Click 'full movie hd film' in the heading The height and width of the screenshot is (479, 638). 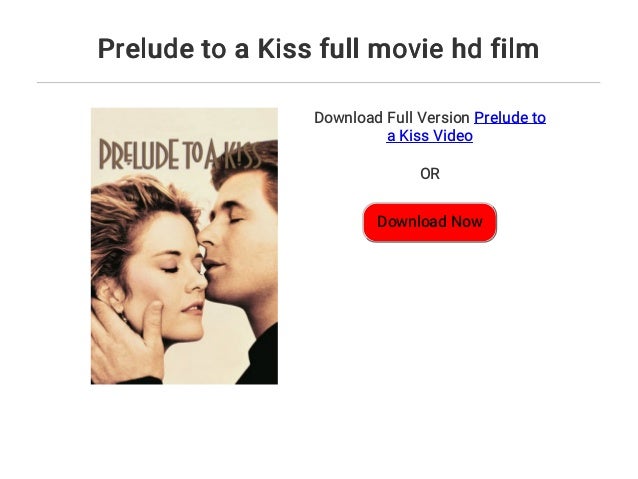pyautogui.click(x=429, y=48)
